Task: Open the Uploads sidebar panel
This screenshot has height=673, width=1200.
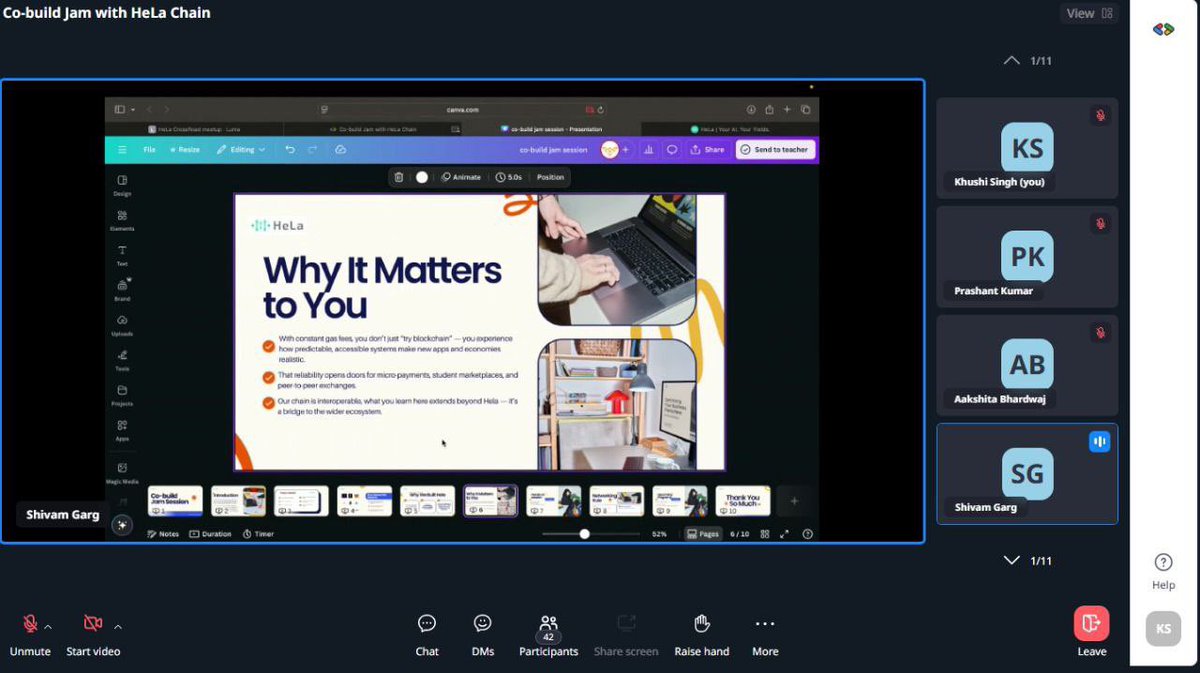Action: coord(122,325)
